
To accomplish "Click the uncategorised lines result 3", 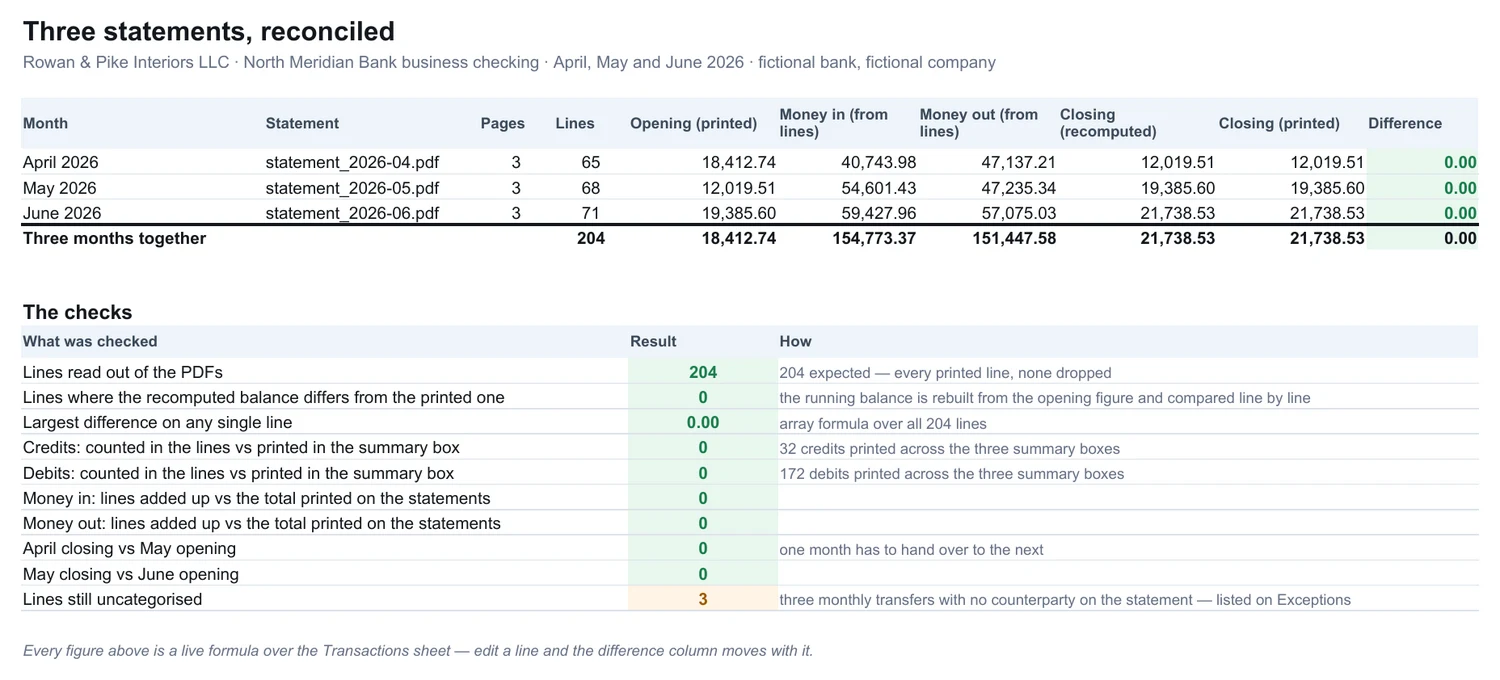I will [703, 599].
